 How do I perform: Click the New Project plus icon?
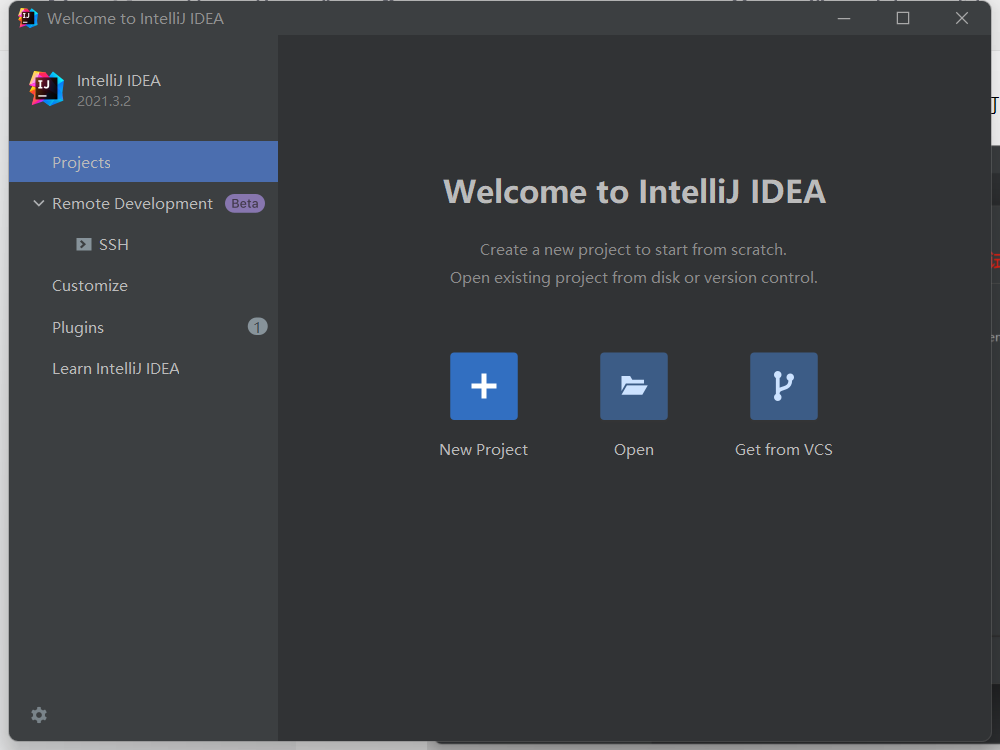(483, 386)
